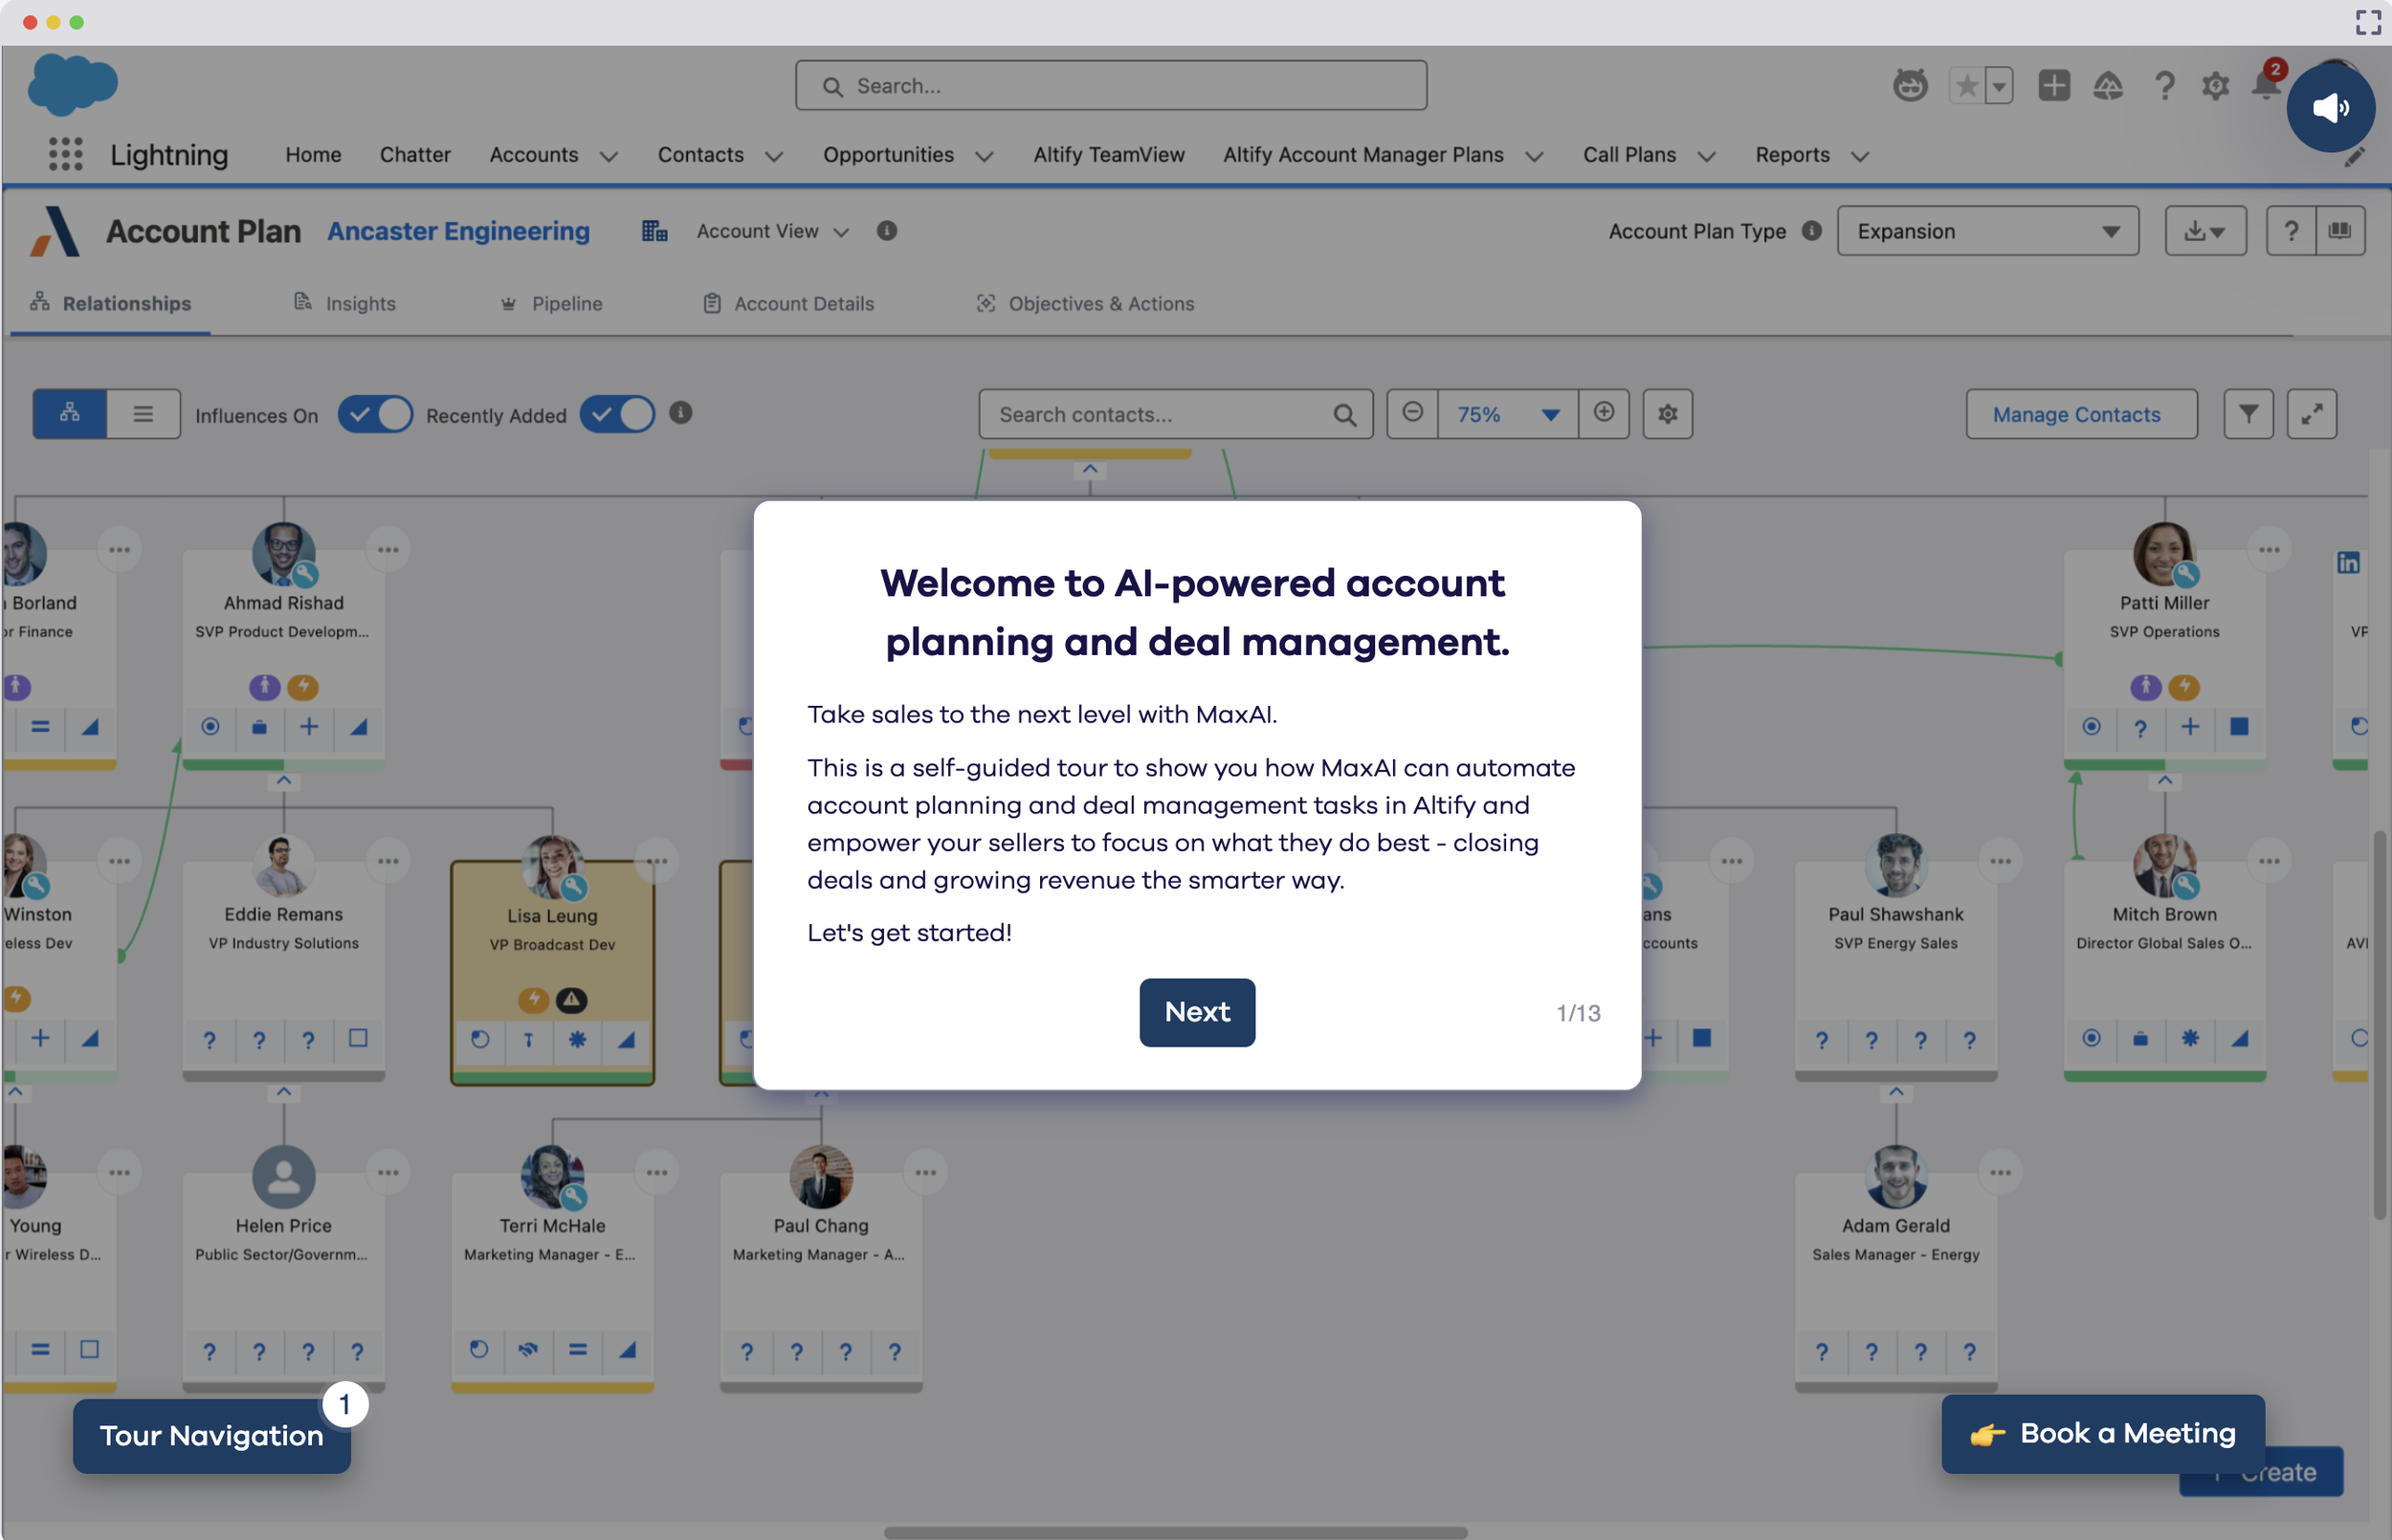Open the Opportunities nav dropdown arrow
Screen dimensions: 2392x1540
click(984, 156)
